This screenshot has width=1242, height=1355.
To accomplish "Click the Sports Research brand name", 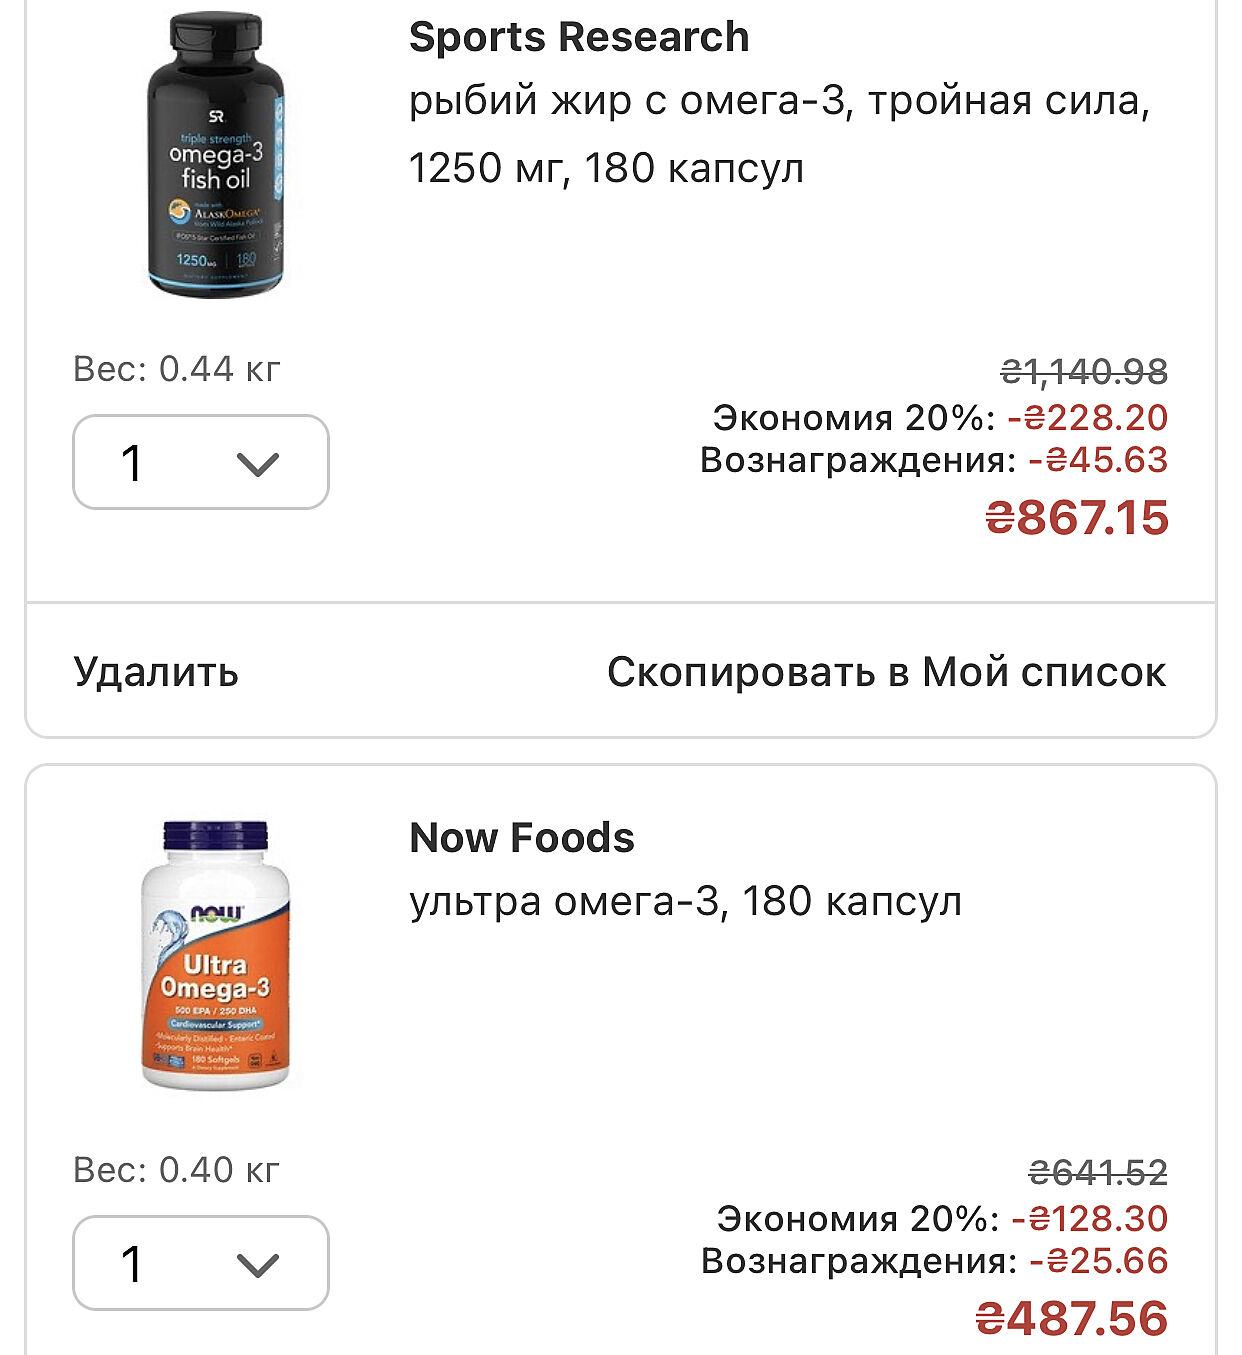I will click(x=579, y=38).
